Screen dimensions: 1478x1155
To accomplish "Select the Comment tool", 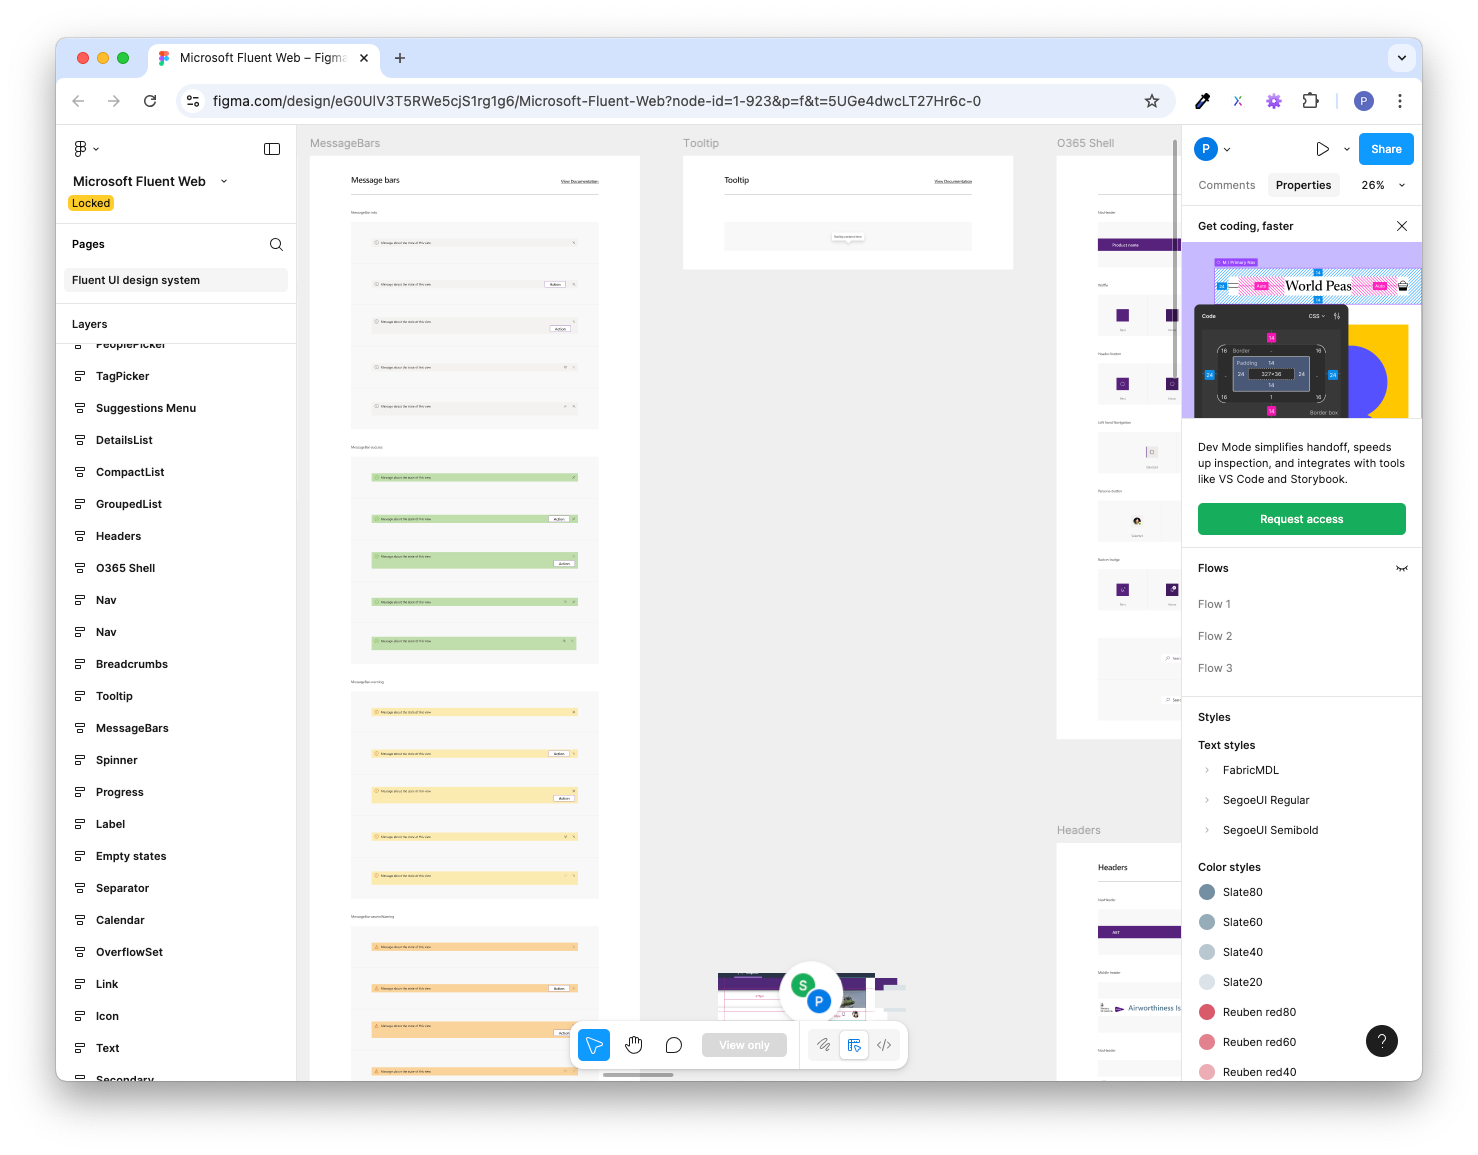I will 674,1045.
